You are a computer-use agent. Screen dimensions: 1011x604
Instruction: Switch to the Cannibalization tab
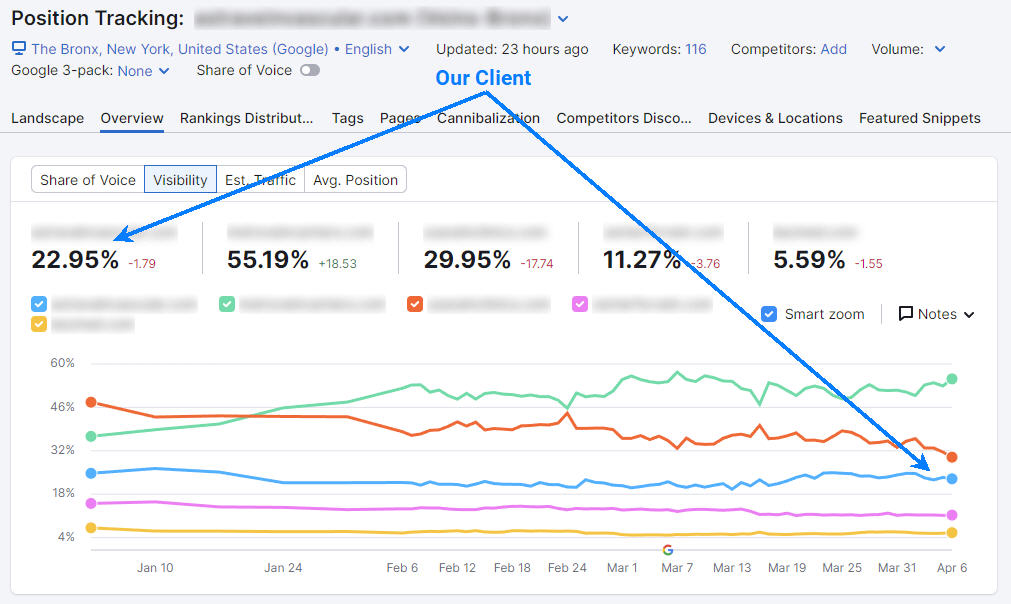click(488, 118)
